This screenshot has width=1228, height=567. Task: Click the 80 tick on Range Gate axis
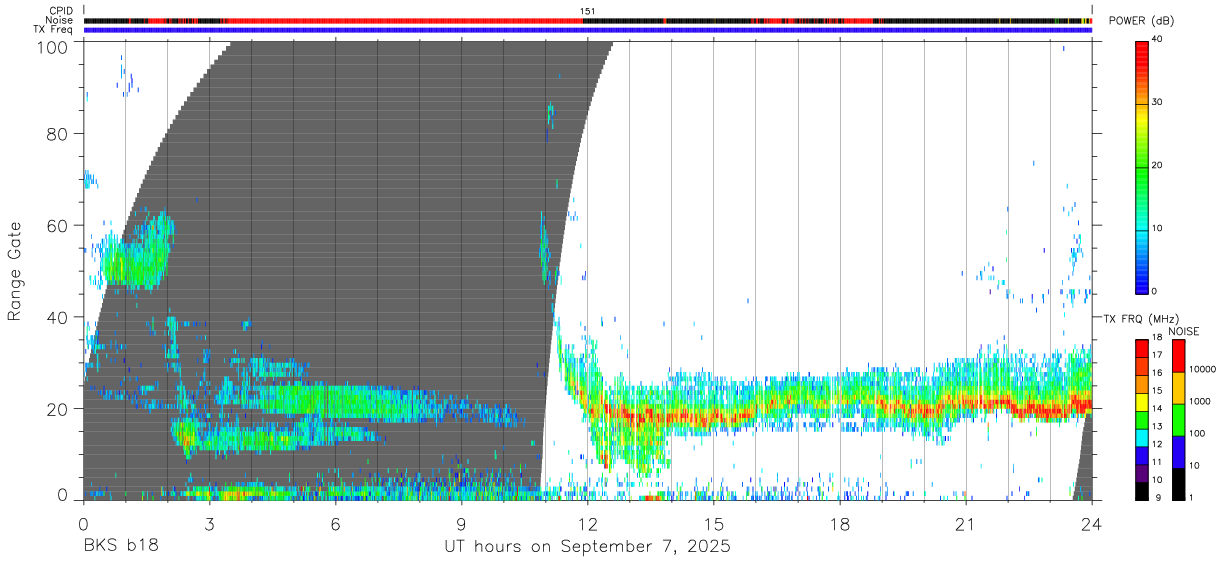pos(57,134)
